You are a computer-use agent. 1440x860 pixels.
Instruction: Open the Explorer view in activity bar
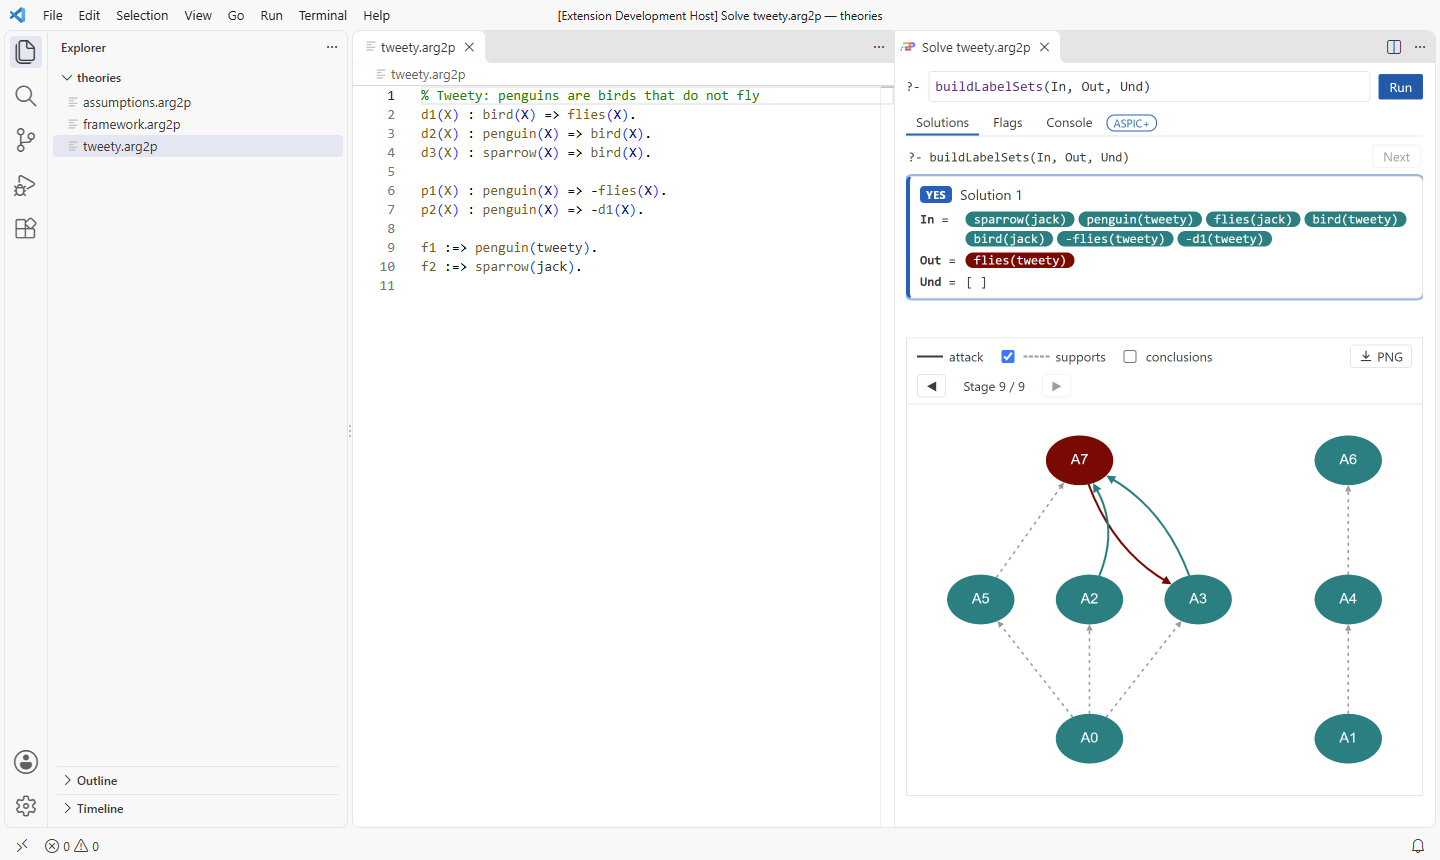(x=26, y=52)
